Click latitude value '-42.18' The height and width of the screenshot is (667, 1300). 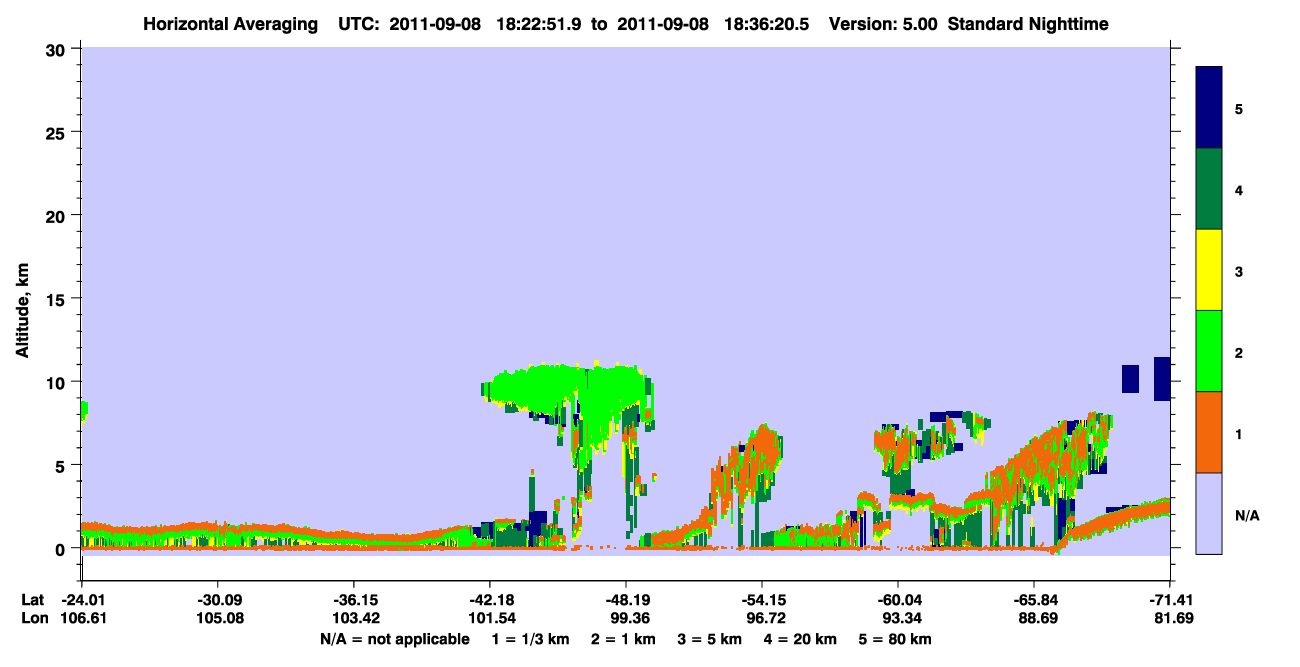(x=489, y=600)
